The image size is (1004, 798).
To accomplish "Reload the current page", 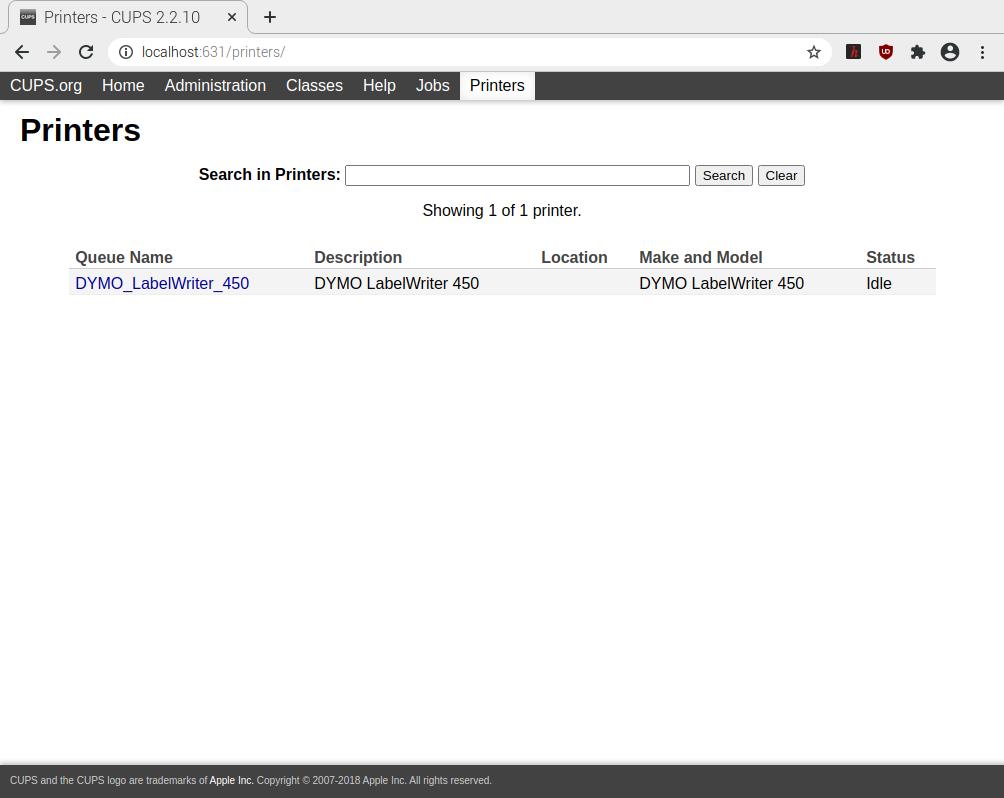I will tap(86, 52).
